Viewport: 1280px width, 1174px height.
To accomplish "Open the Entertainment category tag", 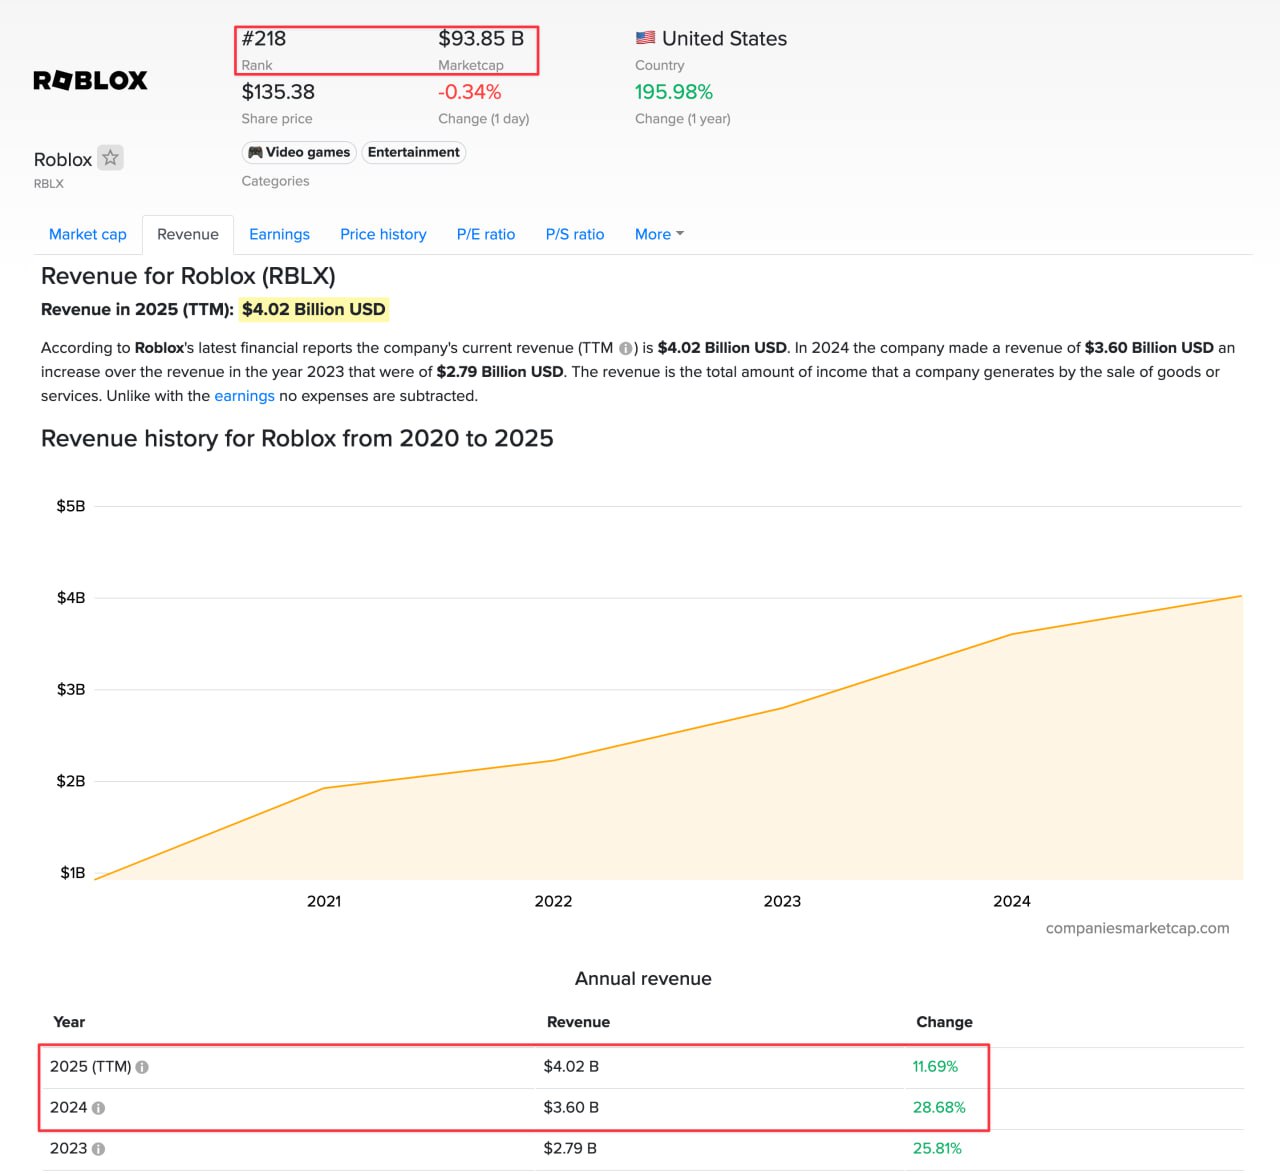I will 413,152.
